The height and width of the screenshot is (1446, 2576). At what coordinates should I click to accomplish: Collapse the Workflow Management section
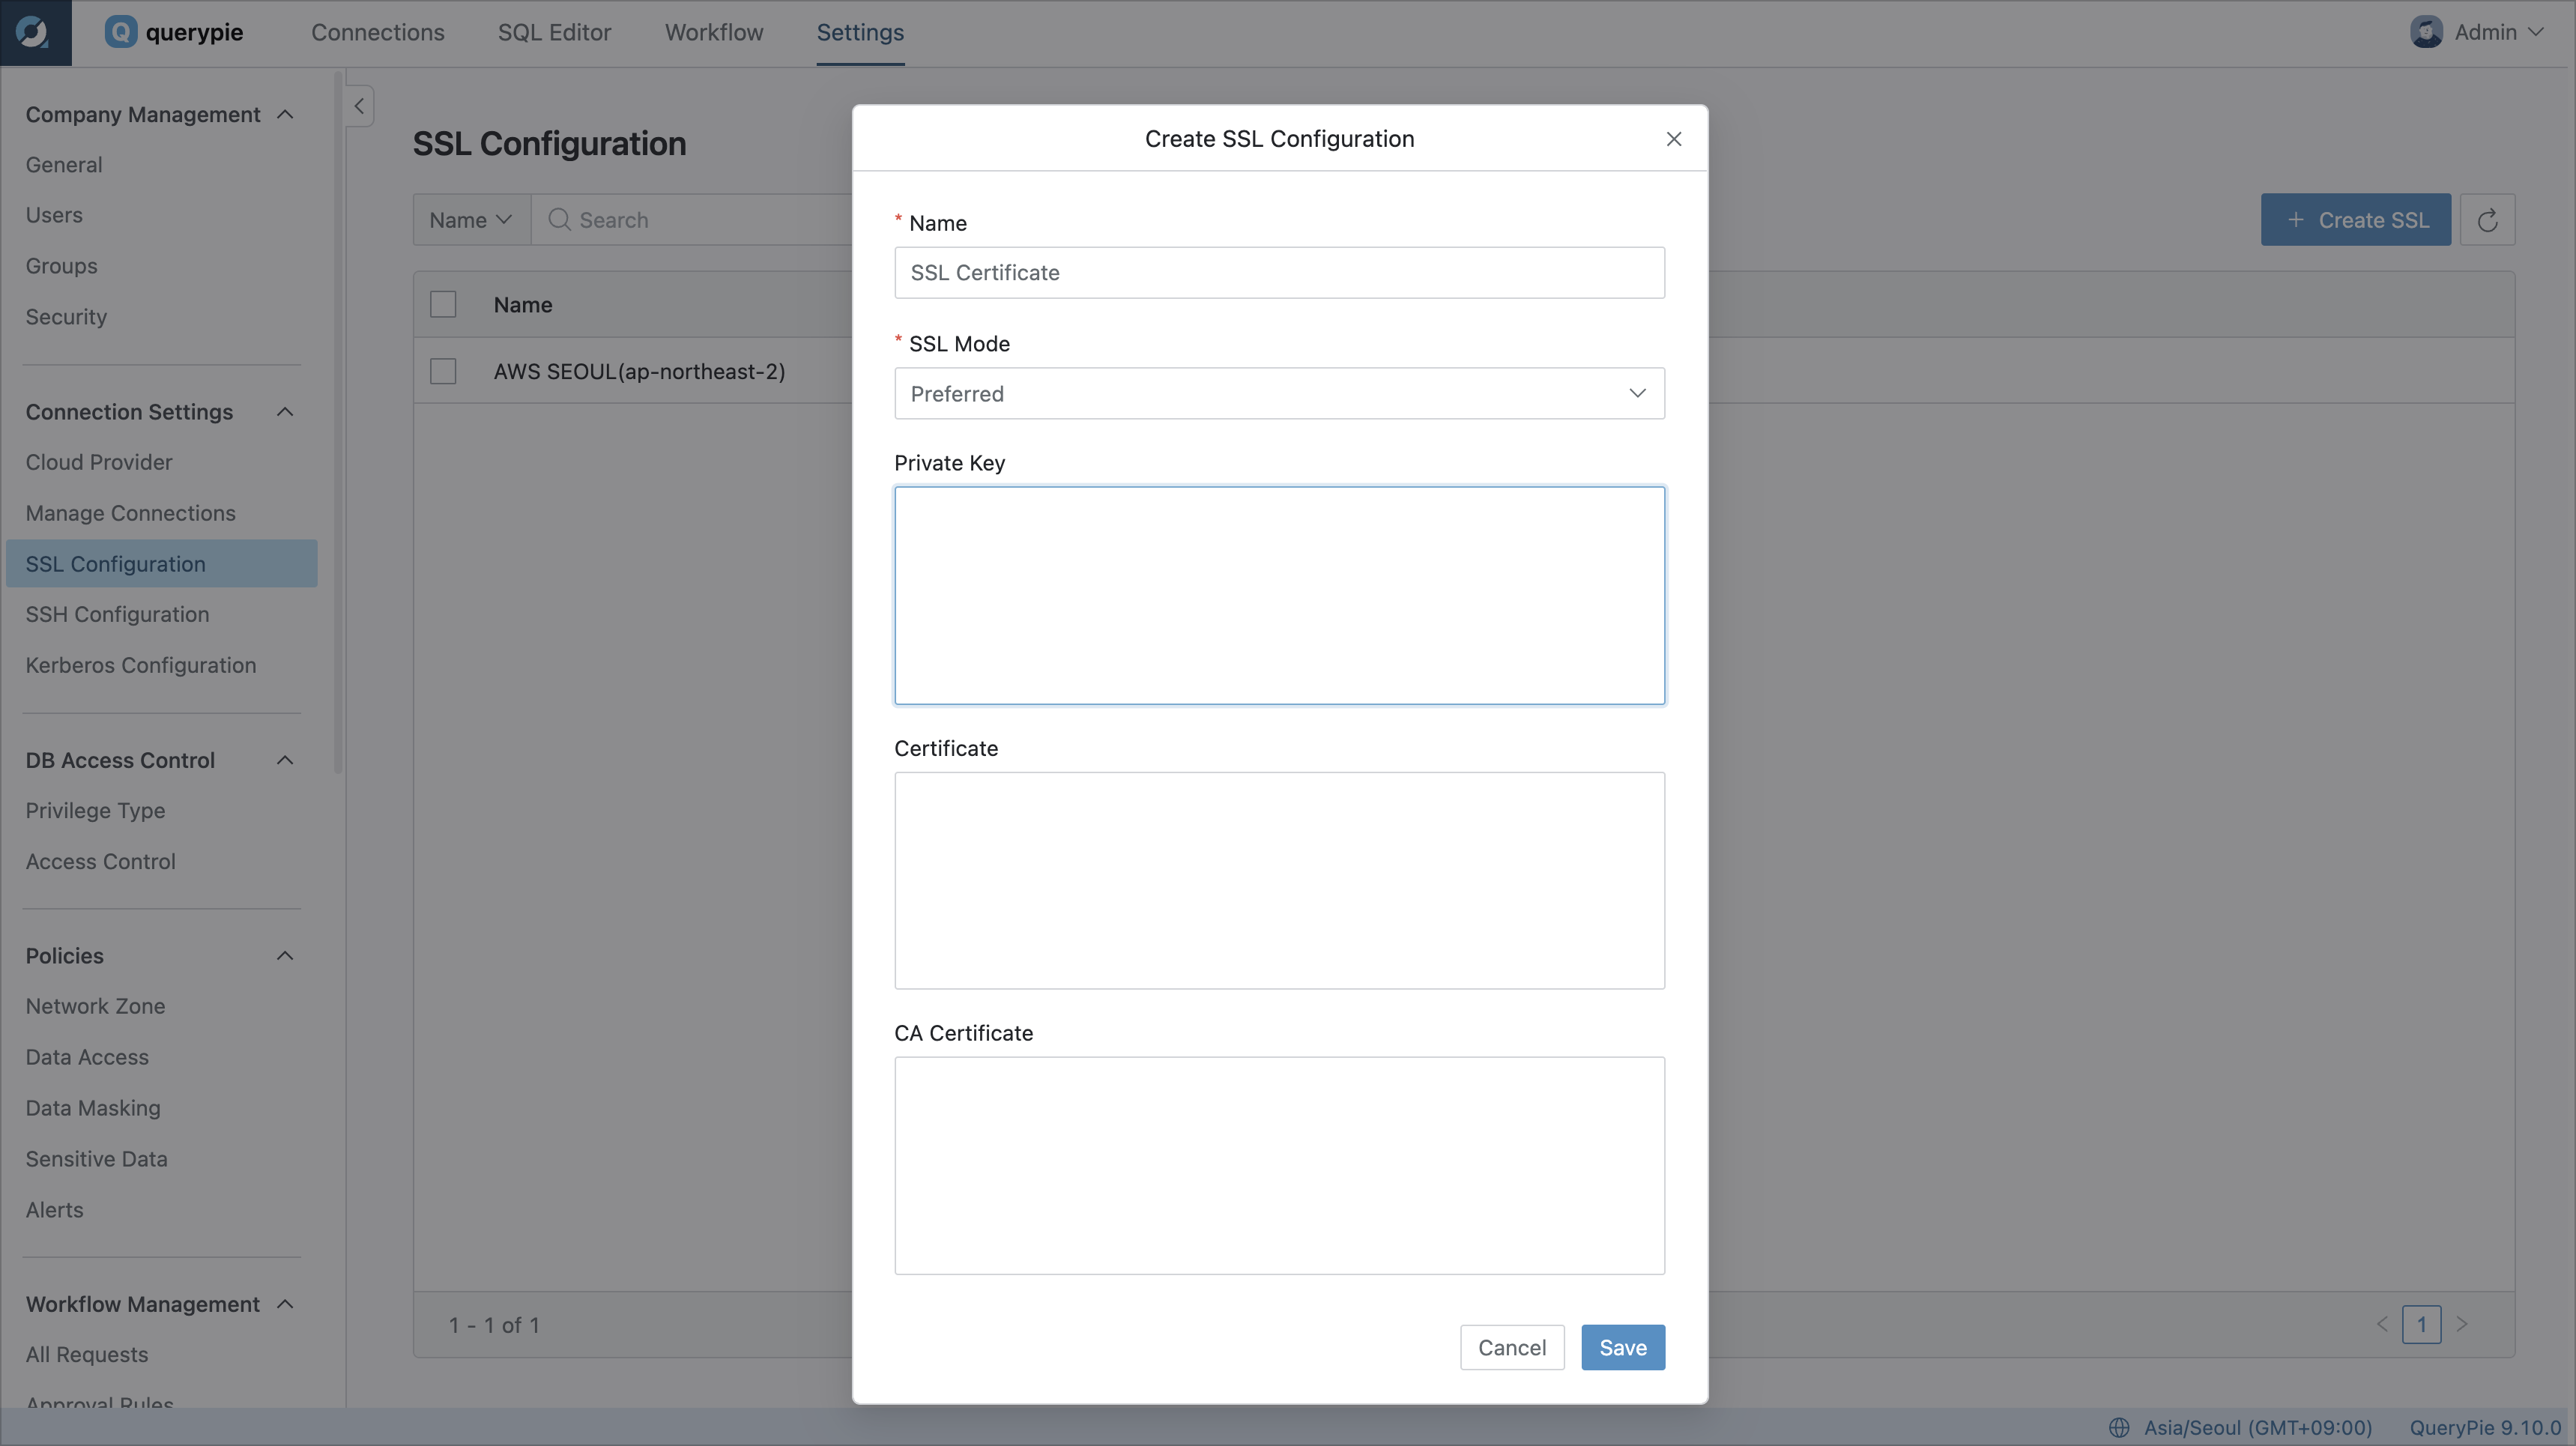tap(285, 1304)
